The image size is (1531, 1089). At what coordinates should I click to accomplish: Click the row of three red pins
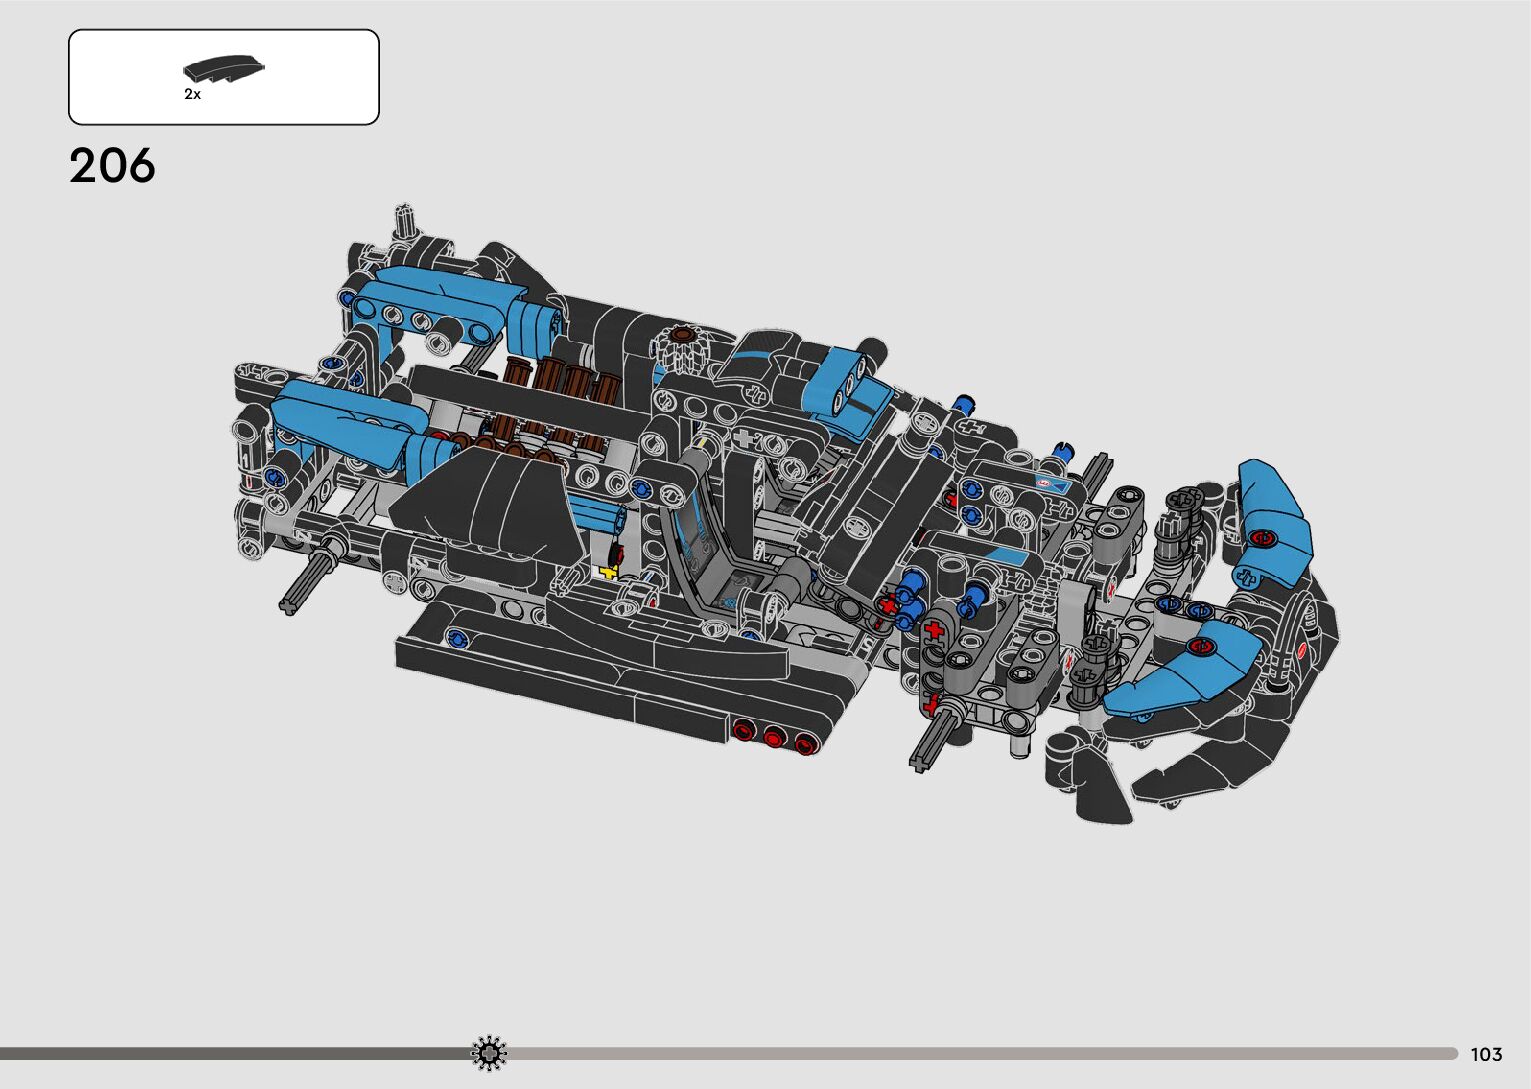(772, 737)
